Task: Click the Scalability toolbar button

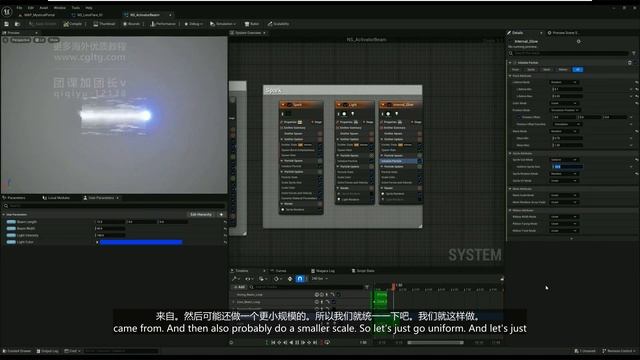Action: pos(278,24)
